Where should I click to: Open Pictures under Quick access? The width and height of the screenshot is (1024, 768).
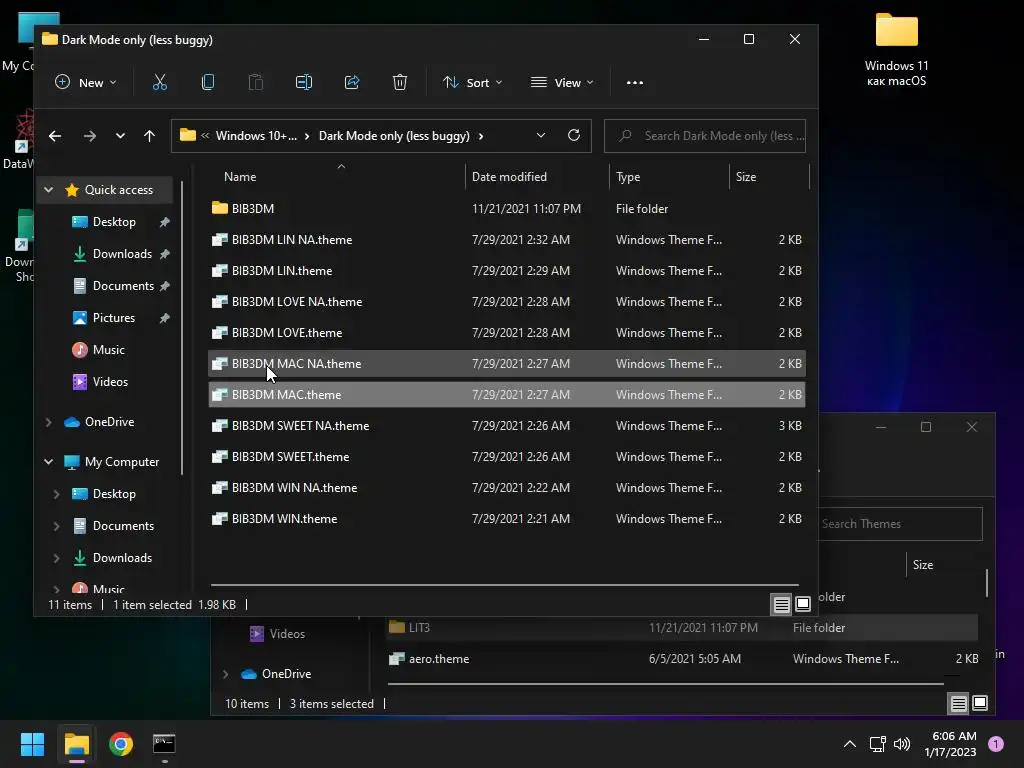114,318
